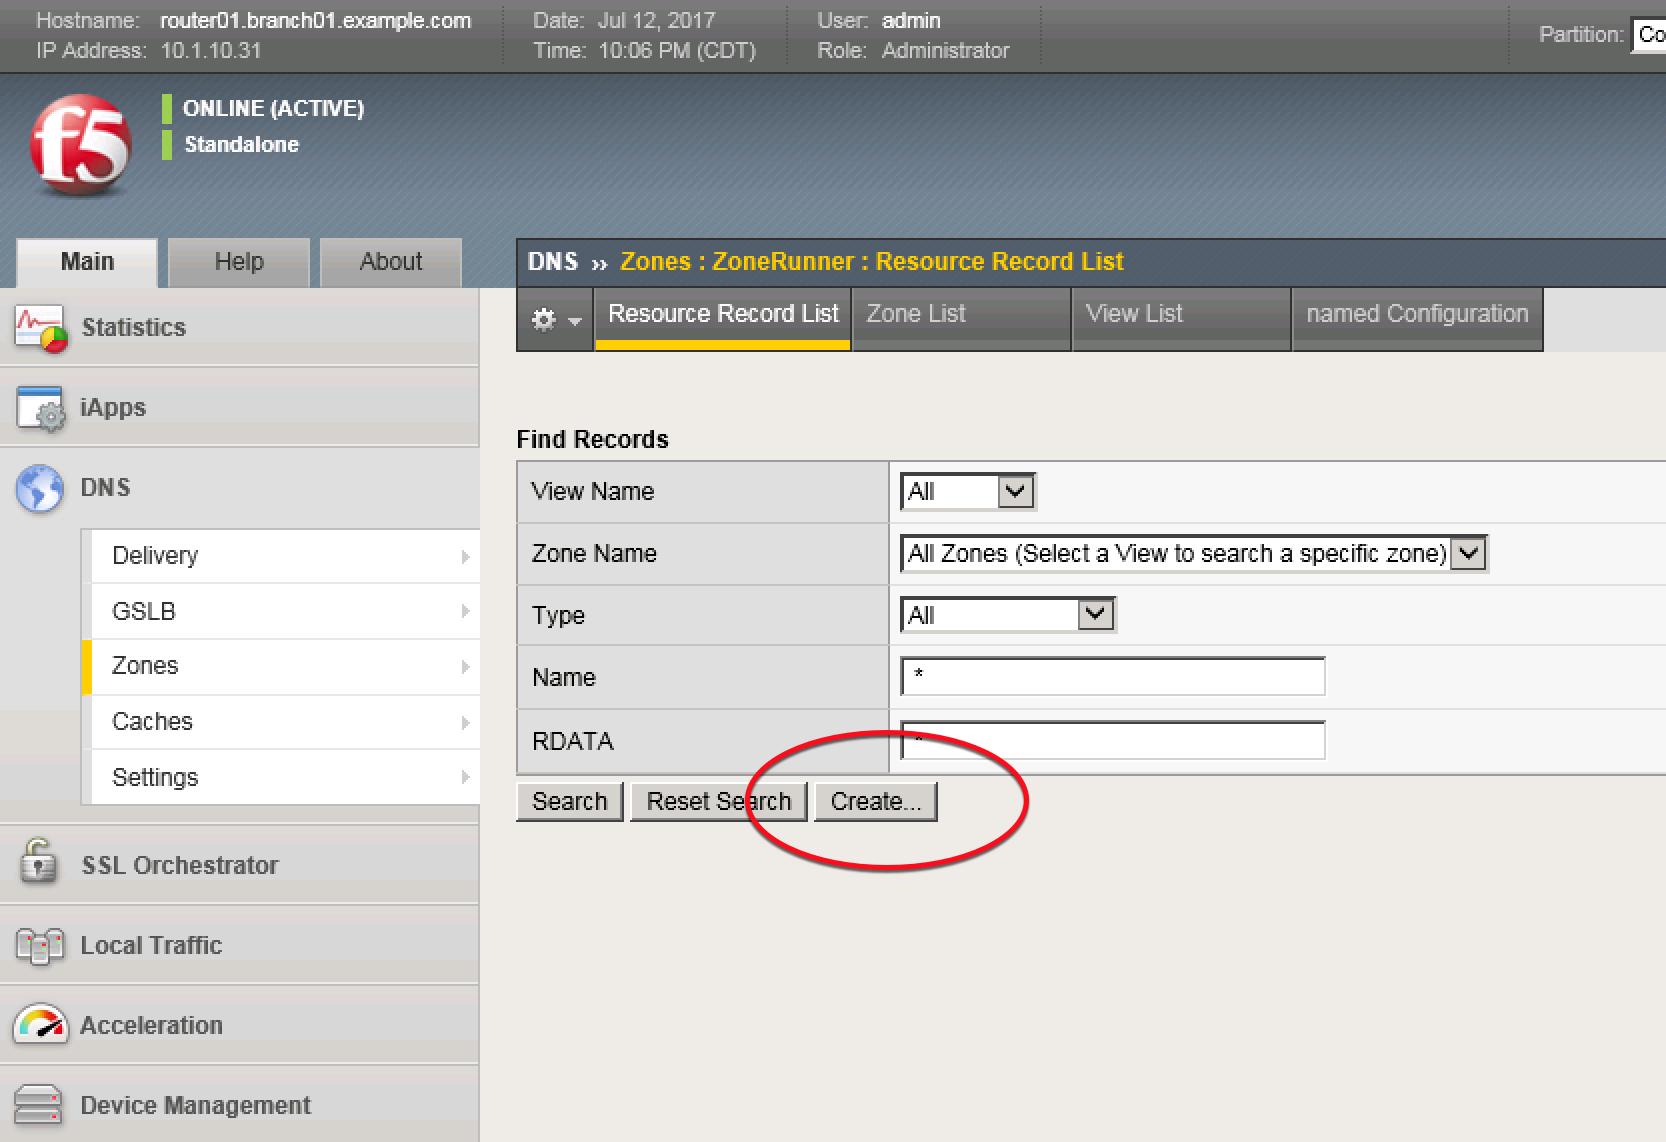Image resolution: width=1666 pixels, height=1142 pixels.
Task: Open the Type dropdown
Action: tap(1008, 615)
